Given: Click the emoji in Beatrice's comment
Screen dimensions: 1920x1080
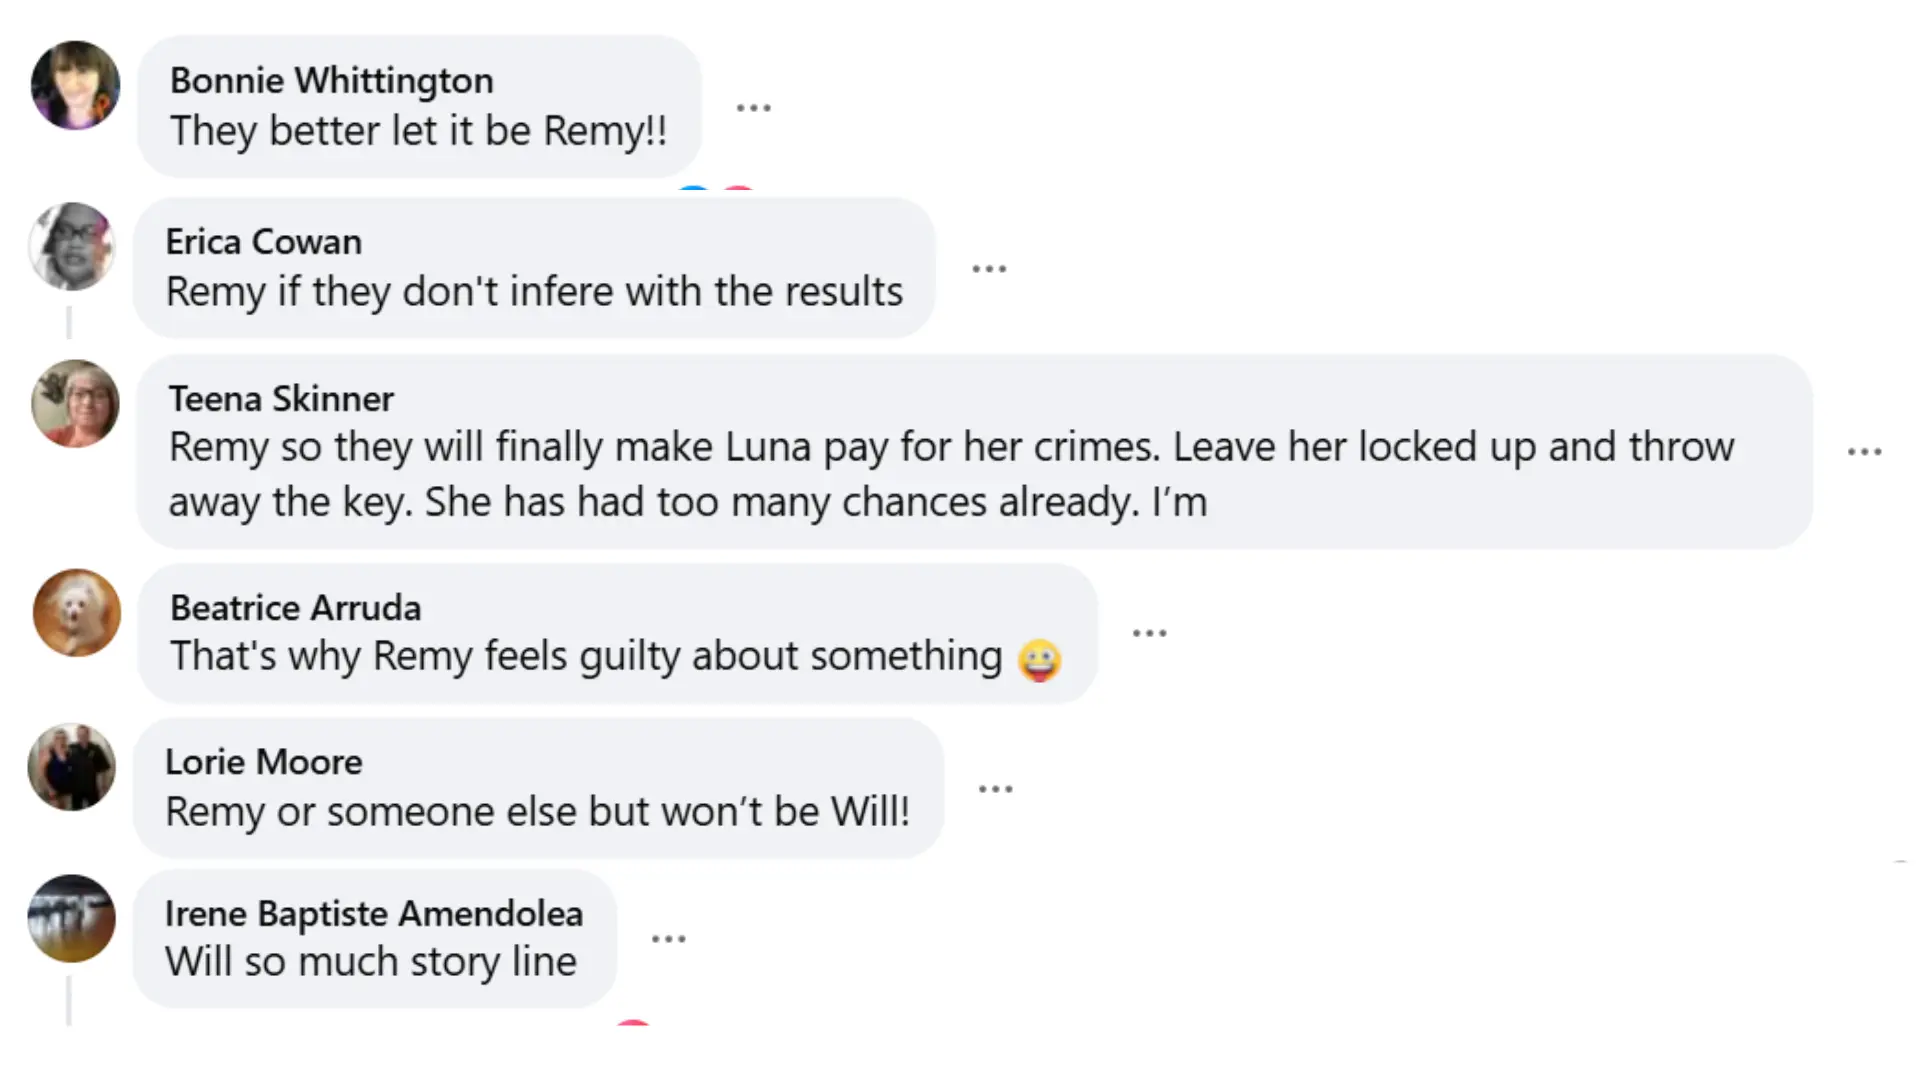Looking at the screenshot, I should pyautogui.click(x=1039, y=660).
